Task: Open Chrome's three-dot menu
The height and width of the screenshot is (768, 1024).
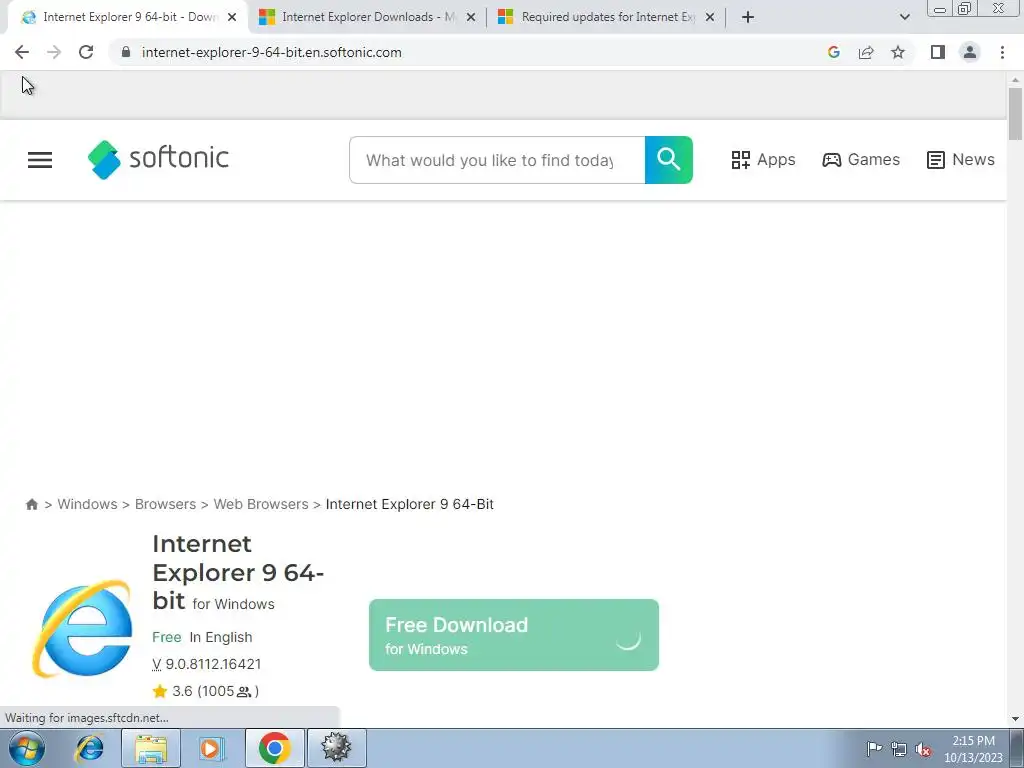Action: tap(1002, 52)
